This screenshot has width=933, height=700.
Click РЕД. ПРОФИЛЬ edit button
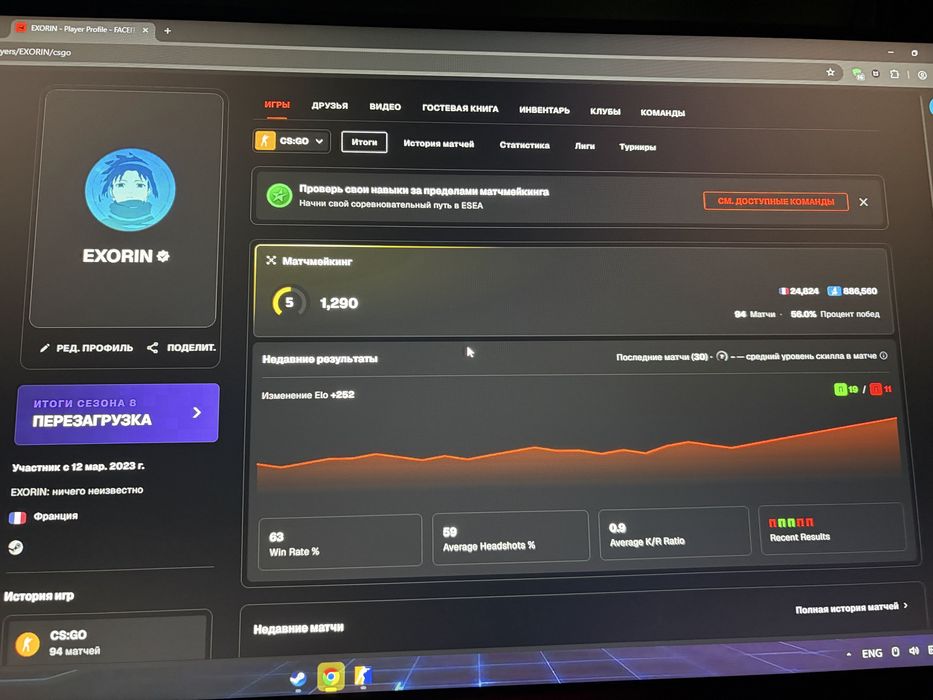point(86,348)
